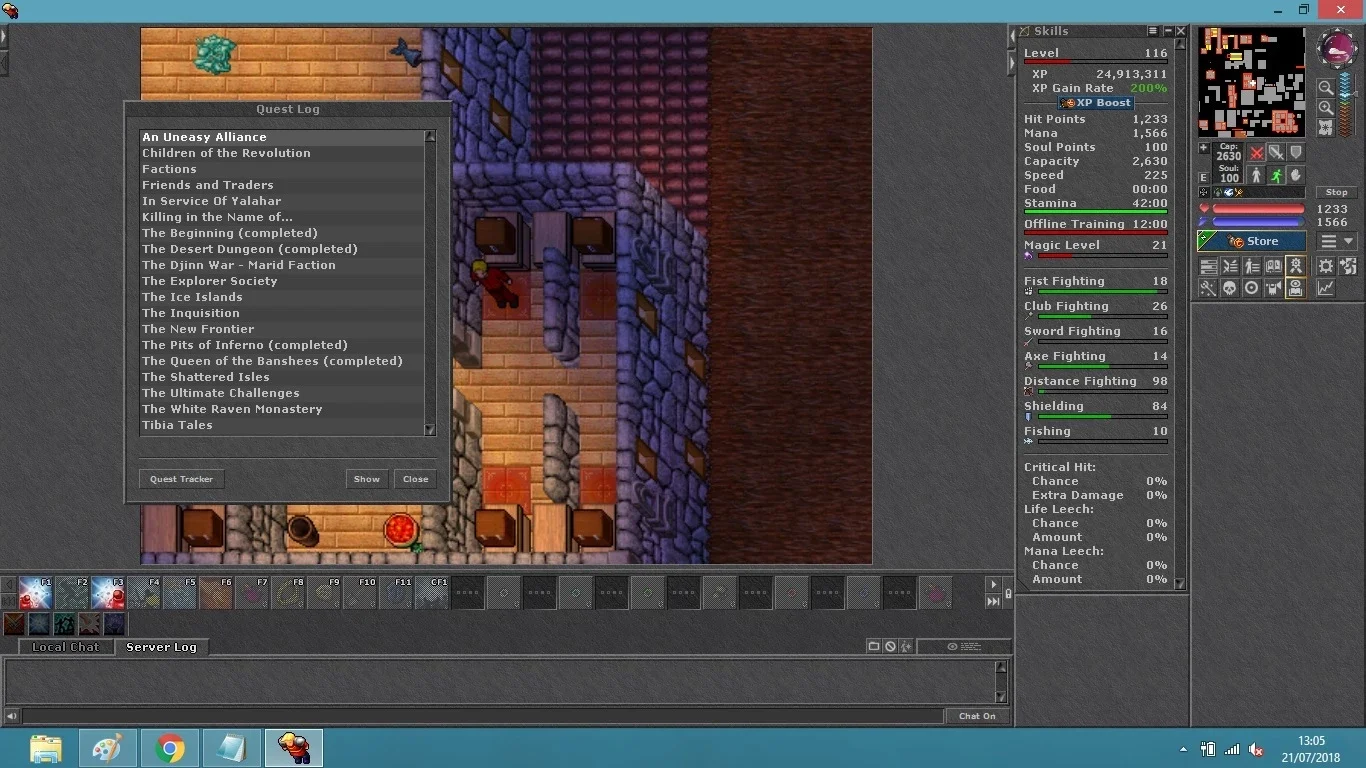Toggle the eye read-only chat switch
Image resolution: width=1366 pixels, height=768 pixels.
(964, 646)
